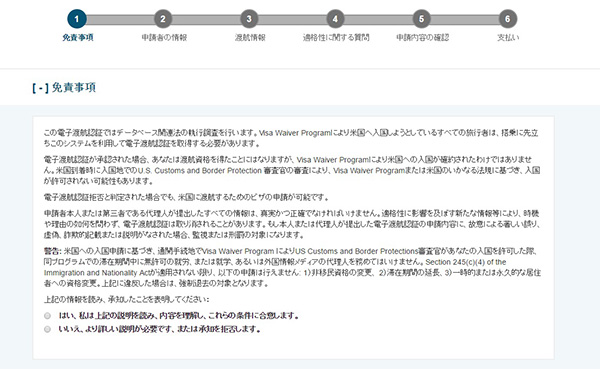Click the いいえ、より詳しい説明が必要です label text
The image size is (600, 369).
point(160,329)
